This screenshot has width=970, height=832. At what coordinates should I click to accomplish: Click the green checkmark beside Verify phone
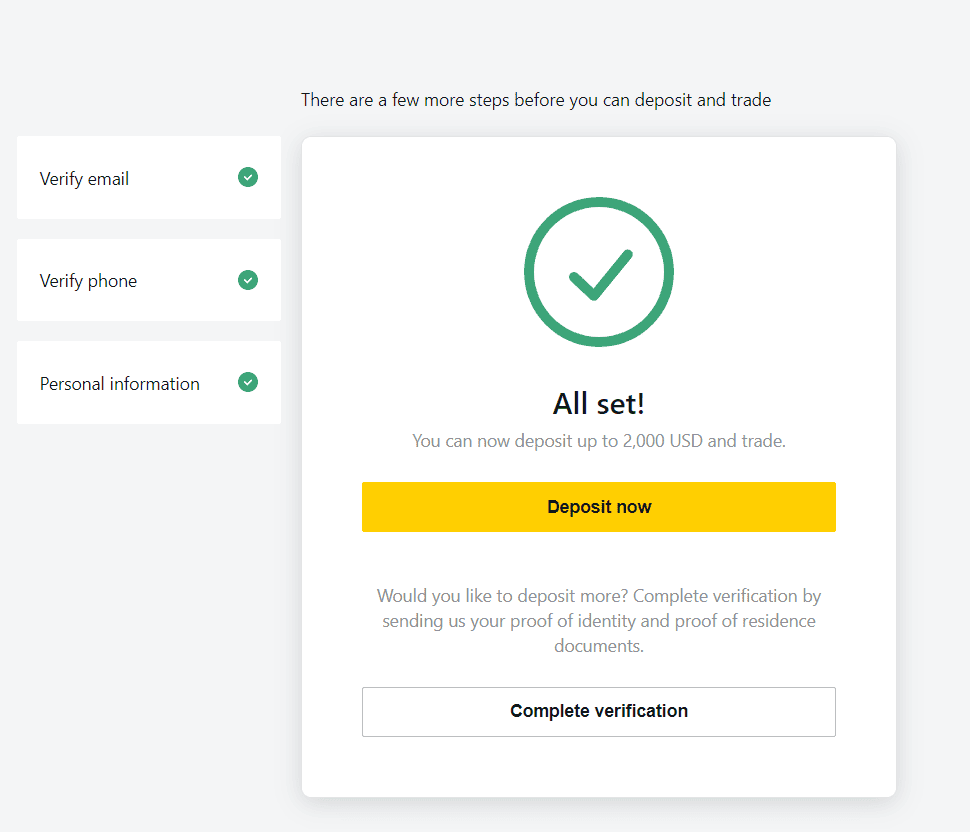pyautogui.click(x=248, y=280)
